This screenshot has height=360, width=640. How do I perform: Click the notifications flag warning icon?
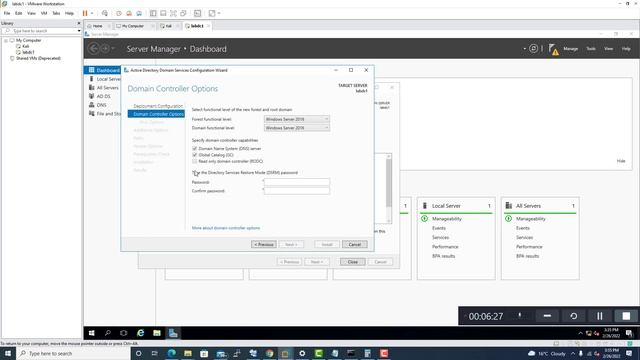click(x=553, y=49)
